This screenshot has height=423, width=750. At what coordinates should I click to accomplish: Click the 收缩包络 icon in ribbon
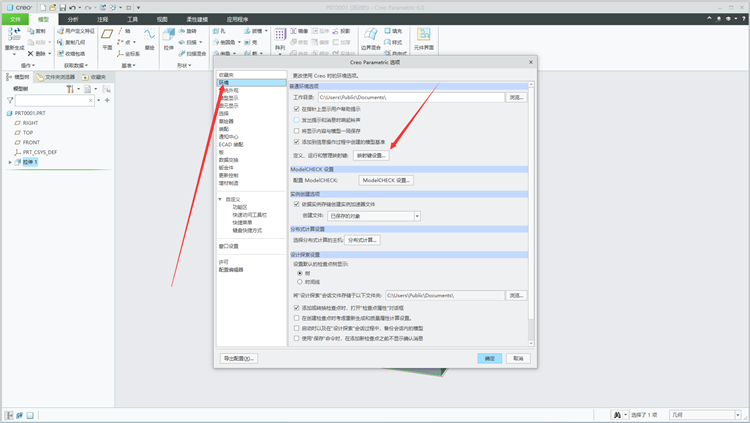60,54
